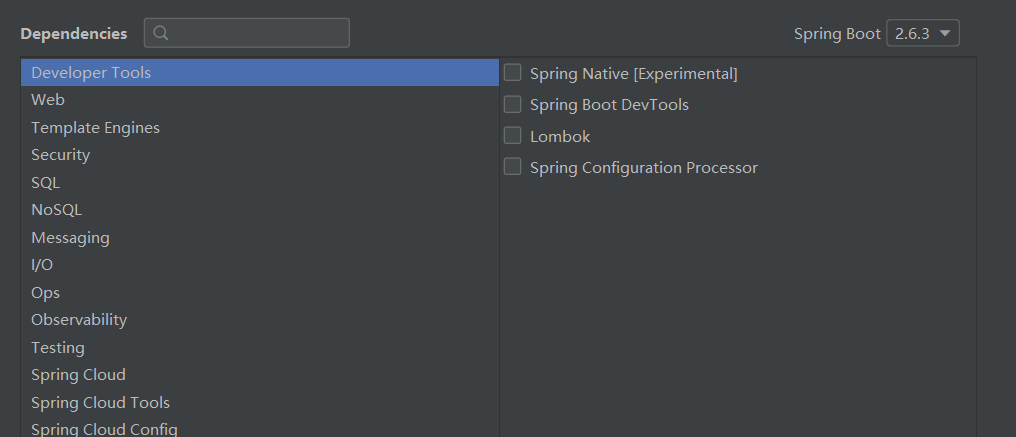Tick the Lombok checkbox
Screen dimensions: 1016x437
[513, 136]
